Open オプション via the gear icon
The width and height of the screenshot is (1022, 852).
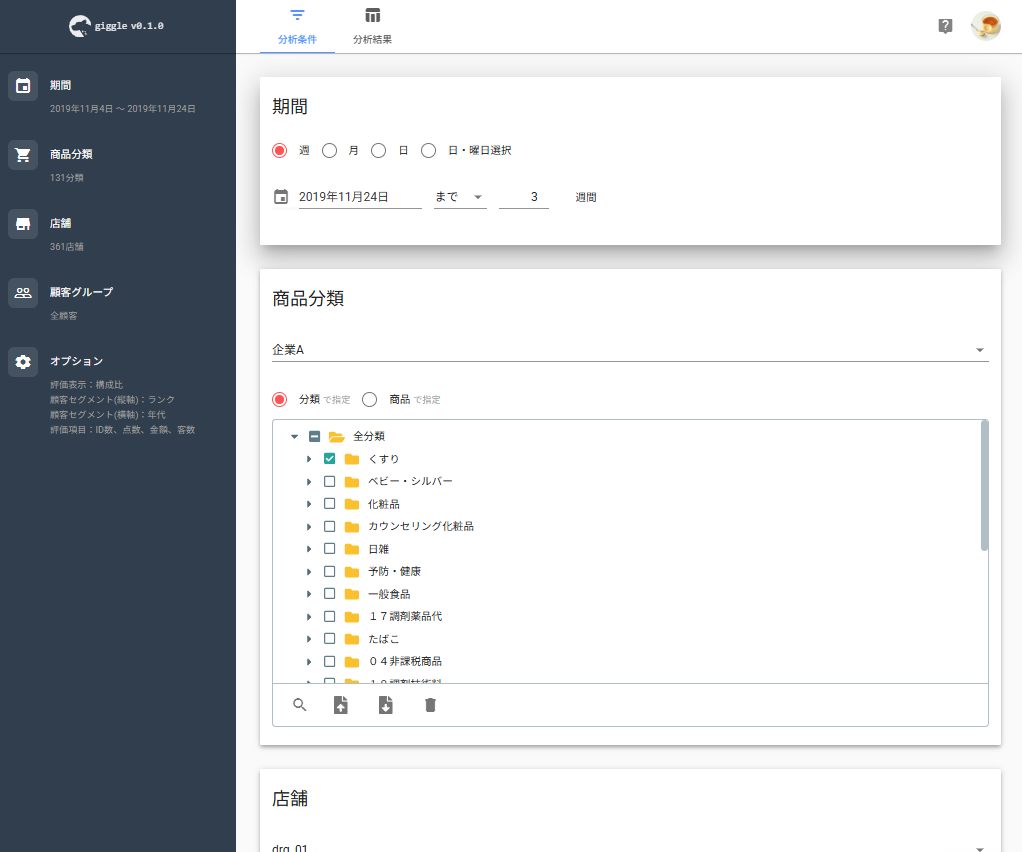pyautogui.click(x=23, y=362)
